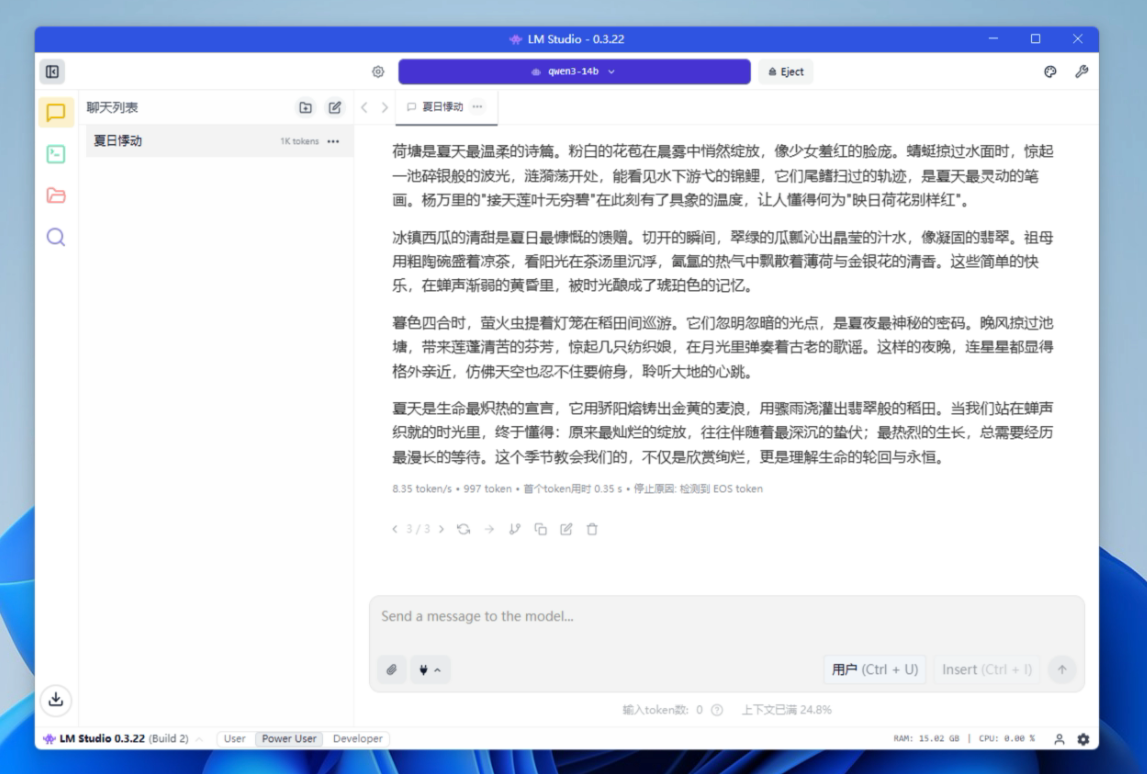Click the 用户 (Ctrl + U) button
1147x774 pixels.
coord(874,670)
